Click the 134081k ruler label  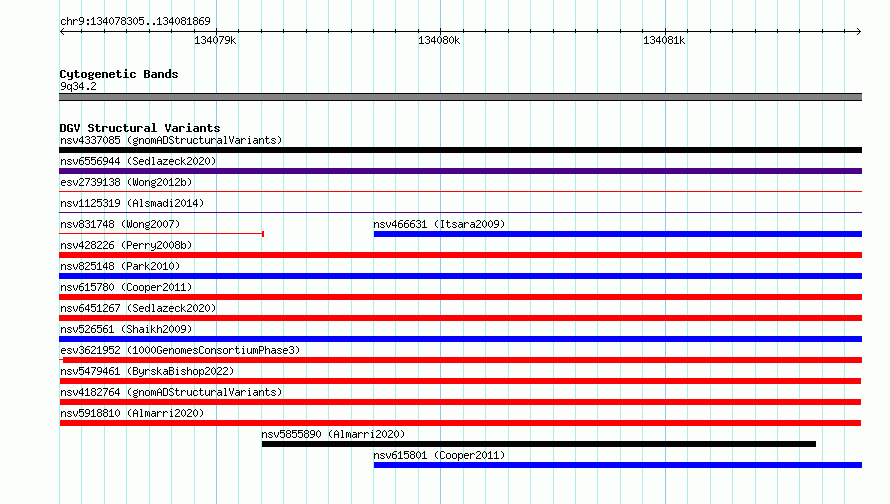(x=664, y=41)
